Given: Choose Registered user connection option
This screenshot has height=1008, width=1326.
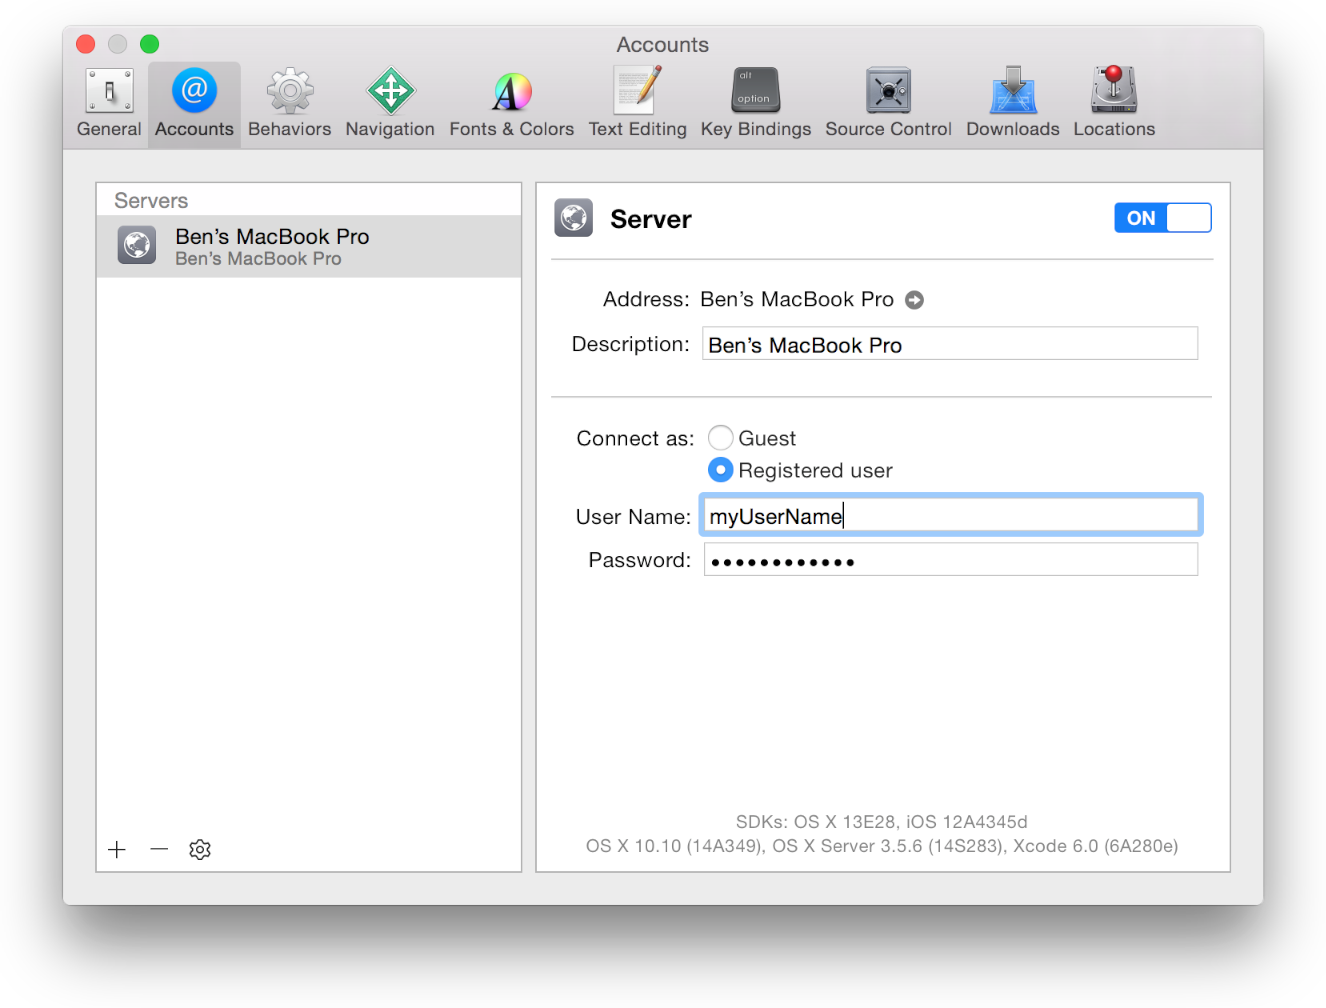Looking at the screenshot, I should (720, 470).
